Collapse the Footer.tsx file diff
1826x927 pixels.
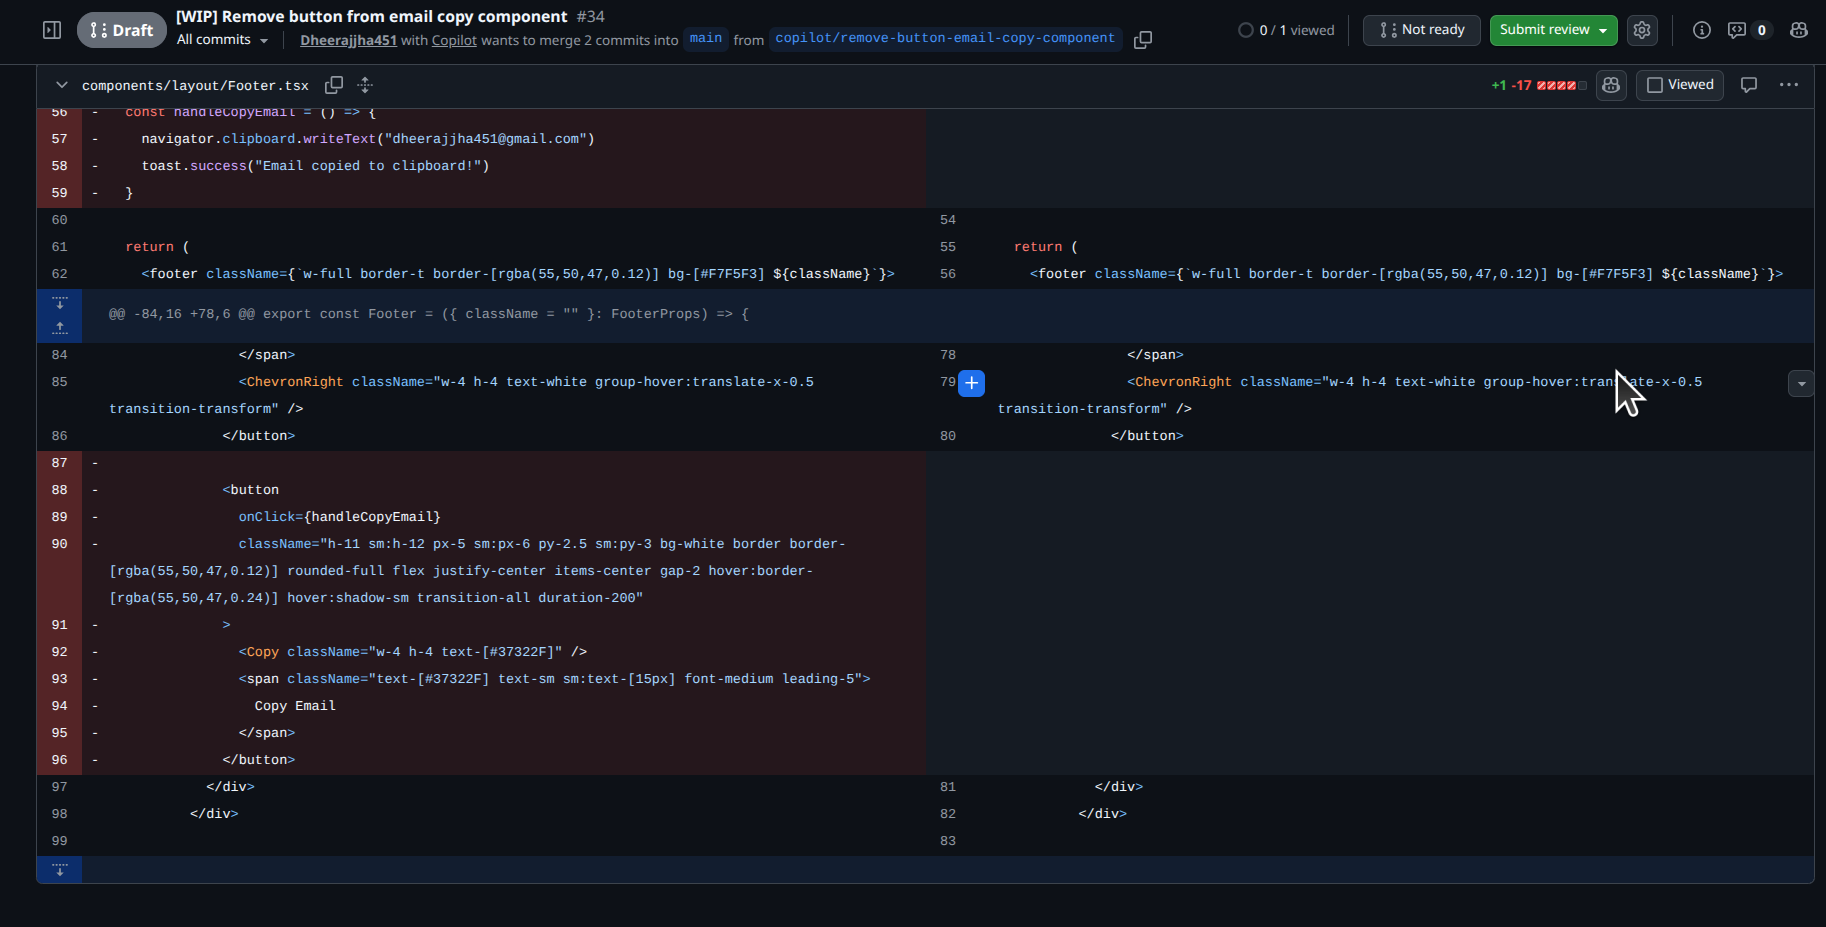[62, 85]
